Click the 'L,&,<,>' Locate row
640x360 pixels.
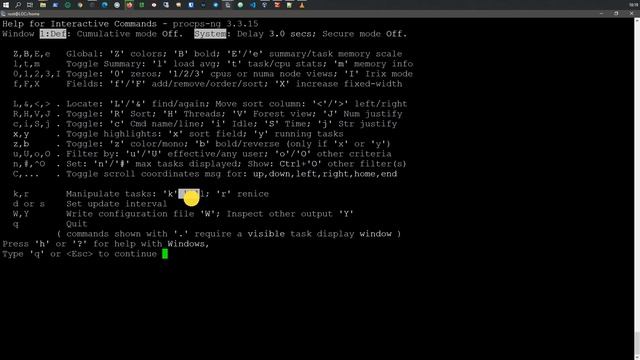click(210, 104)
